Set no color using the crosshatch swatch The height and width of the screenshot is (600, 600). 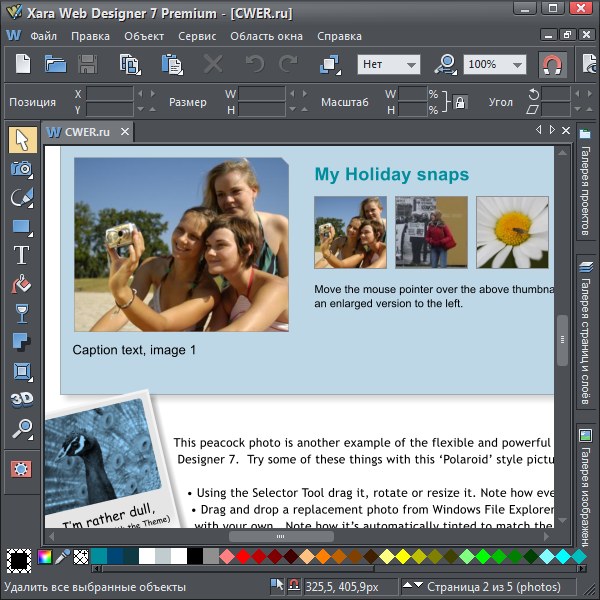(81, 557)
